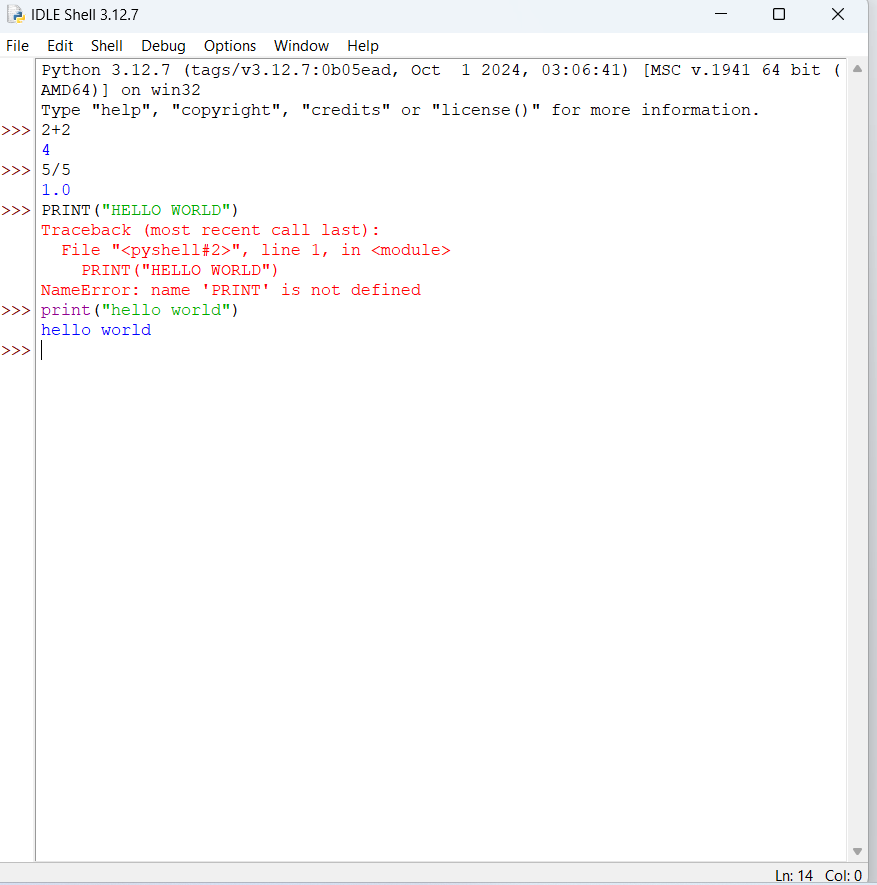Open the Edit menu

tap(60, 46)
